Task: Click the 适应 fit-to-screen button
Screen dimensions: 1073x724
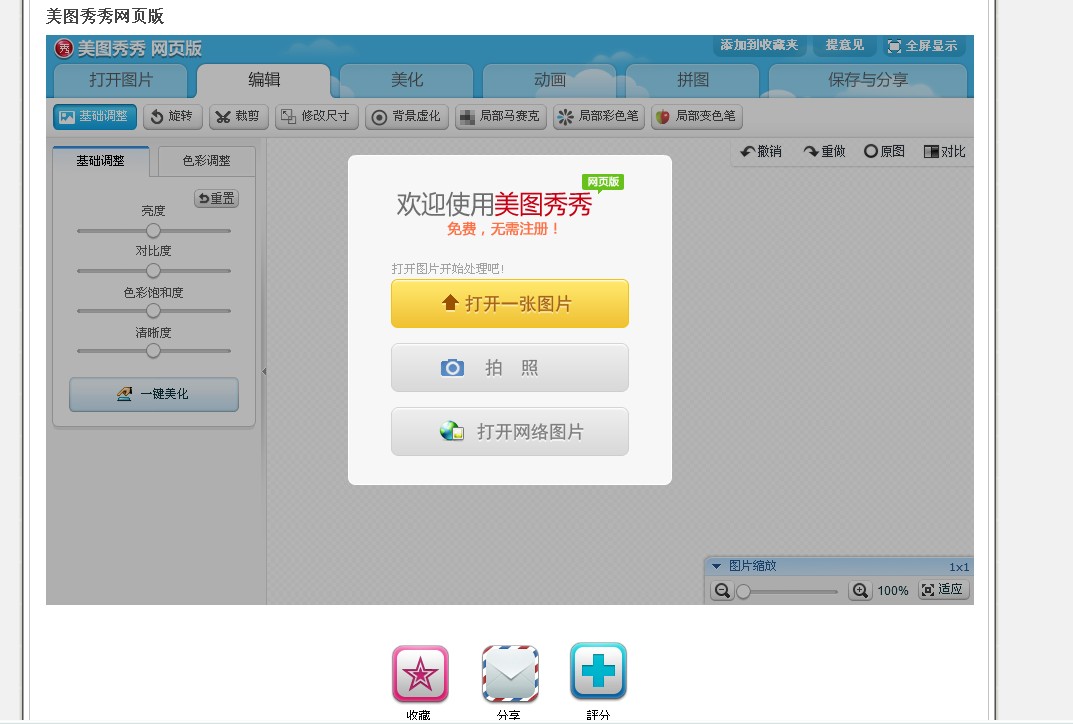Action: coord(944,589)
